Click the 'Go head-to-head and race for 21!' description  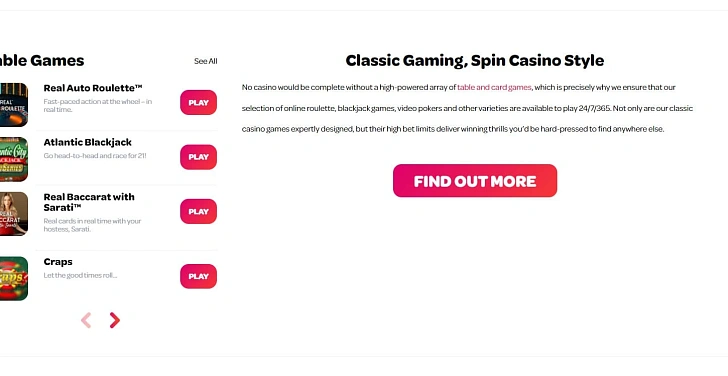coord(95,156)
